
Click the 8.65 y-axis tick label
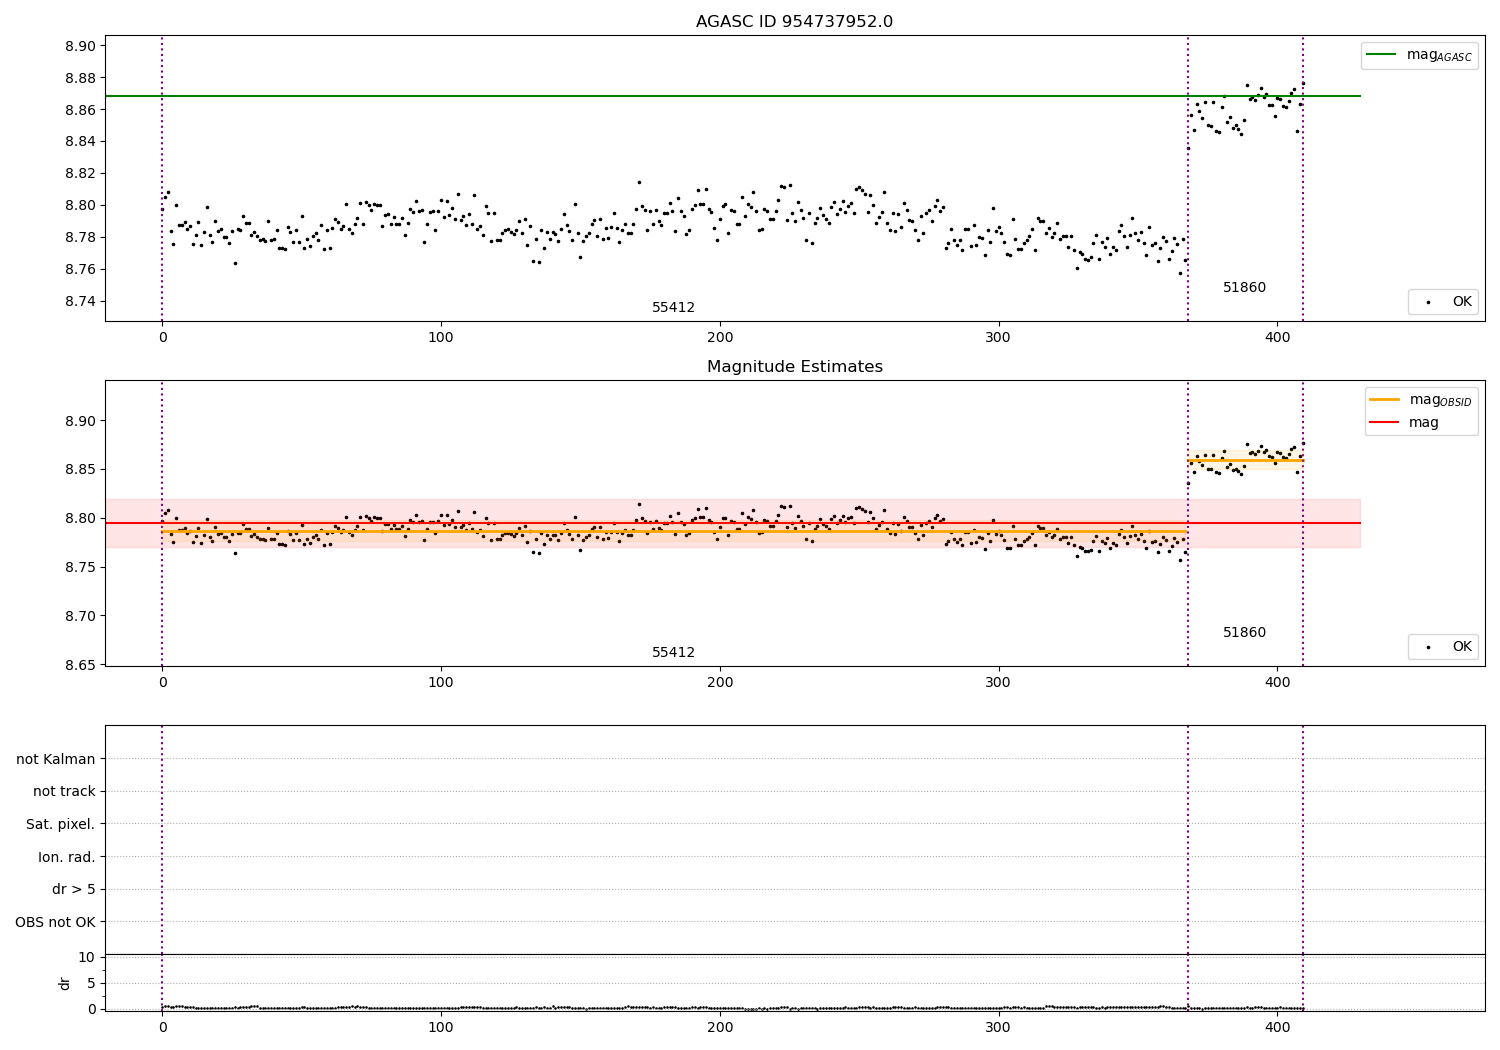(x=79, y=666)
